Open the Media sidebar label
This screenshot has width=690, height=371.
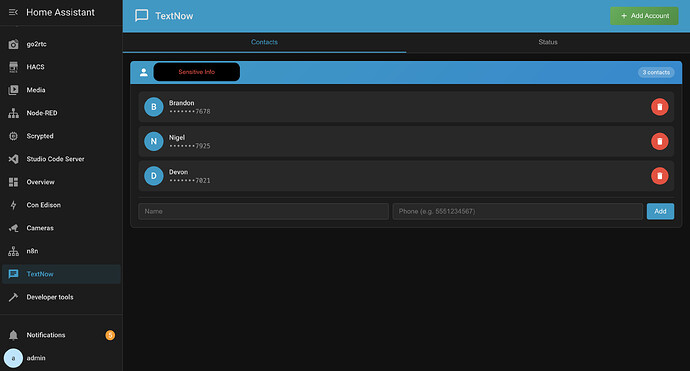(x=36, y=90)
